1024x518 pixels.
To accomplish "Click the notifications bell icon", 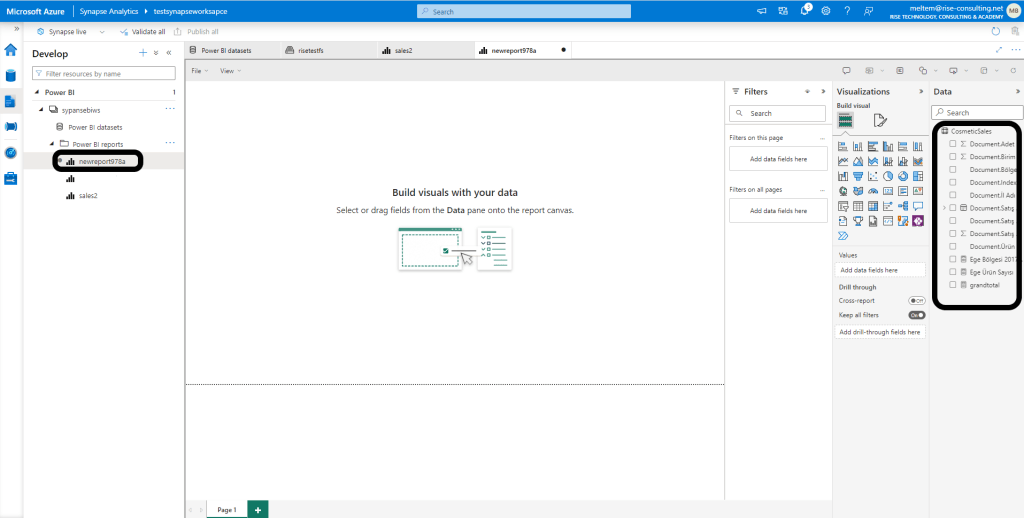I will pyautogui.click(x=805, y=11).
